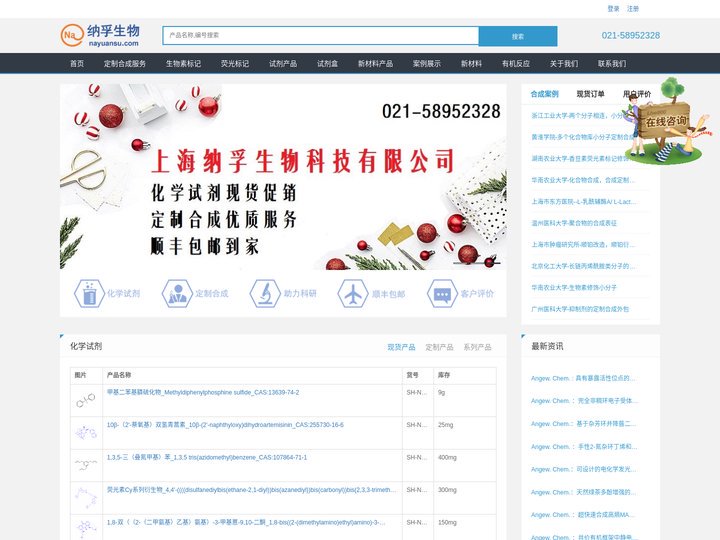Open the 在线咨询 online consultation sign
Viewport: 720px width, 540px height.
665,122
